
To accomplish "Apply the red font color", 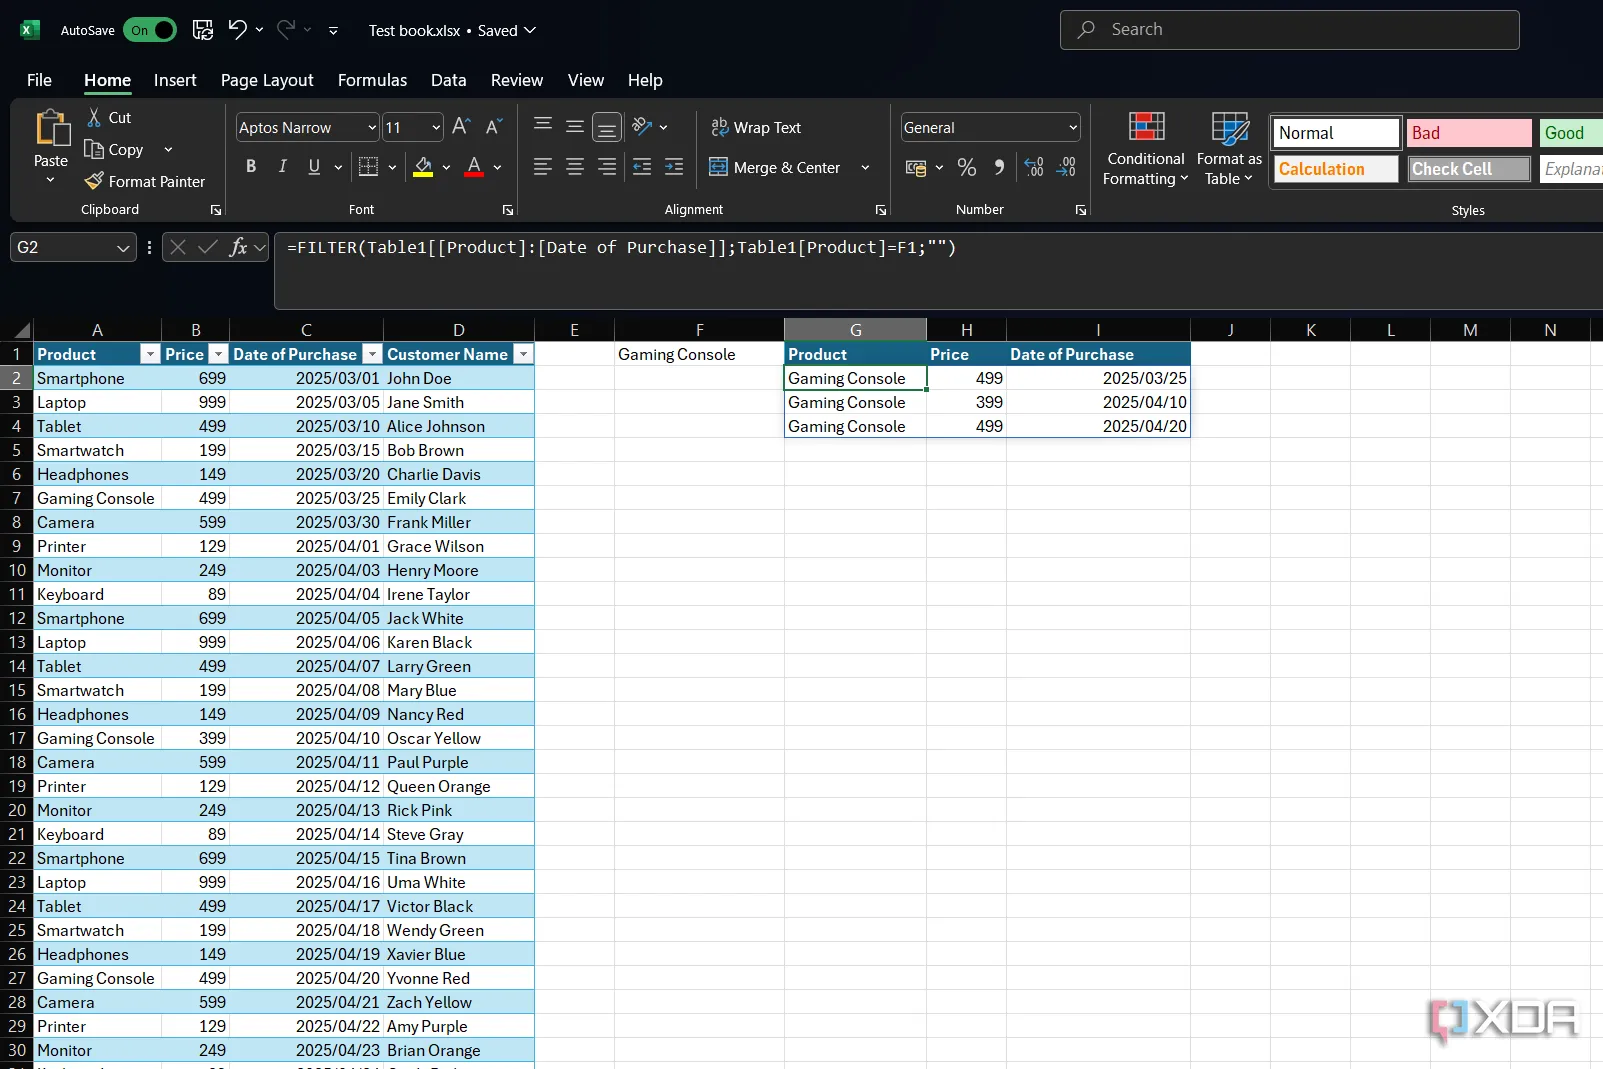I will tap(474, 167).
